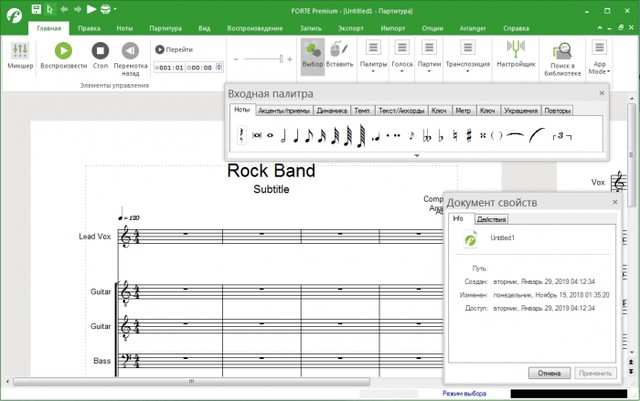Image resolution: width=640 pixels, height=401 pixels.
Task: Click the Отмена button
Action: click(x=549, y=373)
